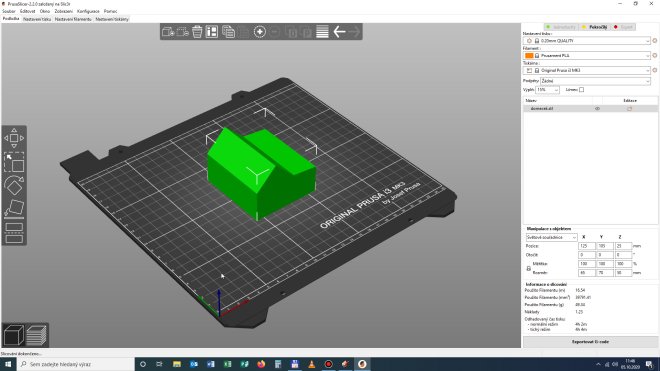The width and height of the screenshot is (660, 371).
Task: Toggle visibility eye of domecek.stl
Action: 597,109
